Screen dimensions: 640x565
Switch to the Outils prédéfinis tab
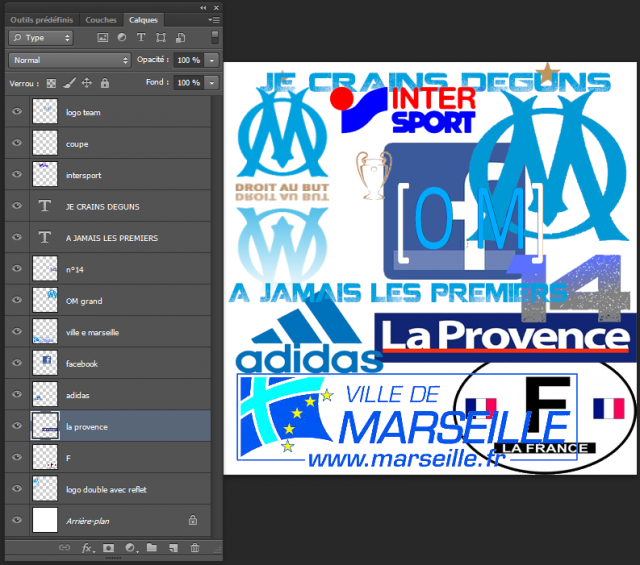(42, 20)
